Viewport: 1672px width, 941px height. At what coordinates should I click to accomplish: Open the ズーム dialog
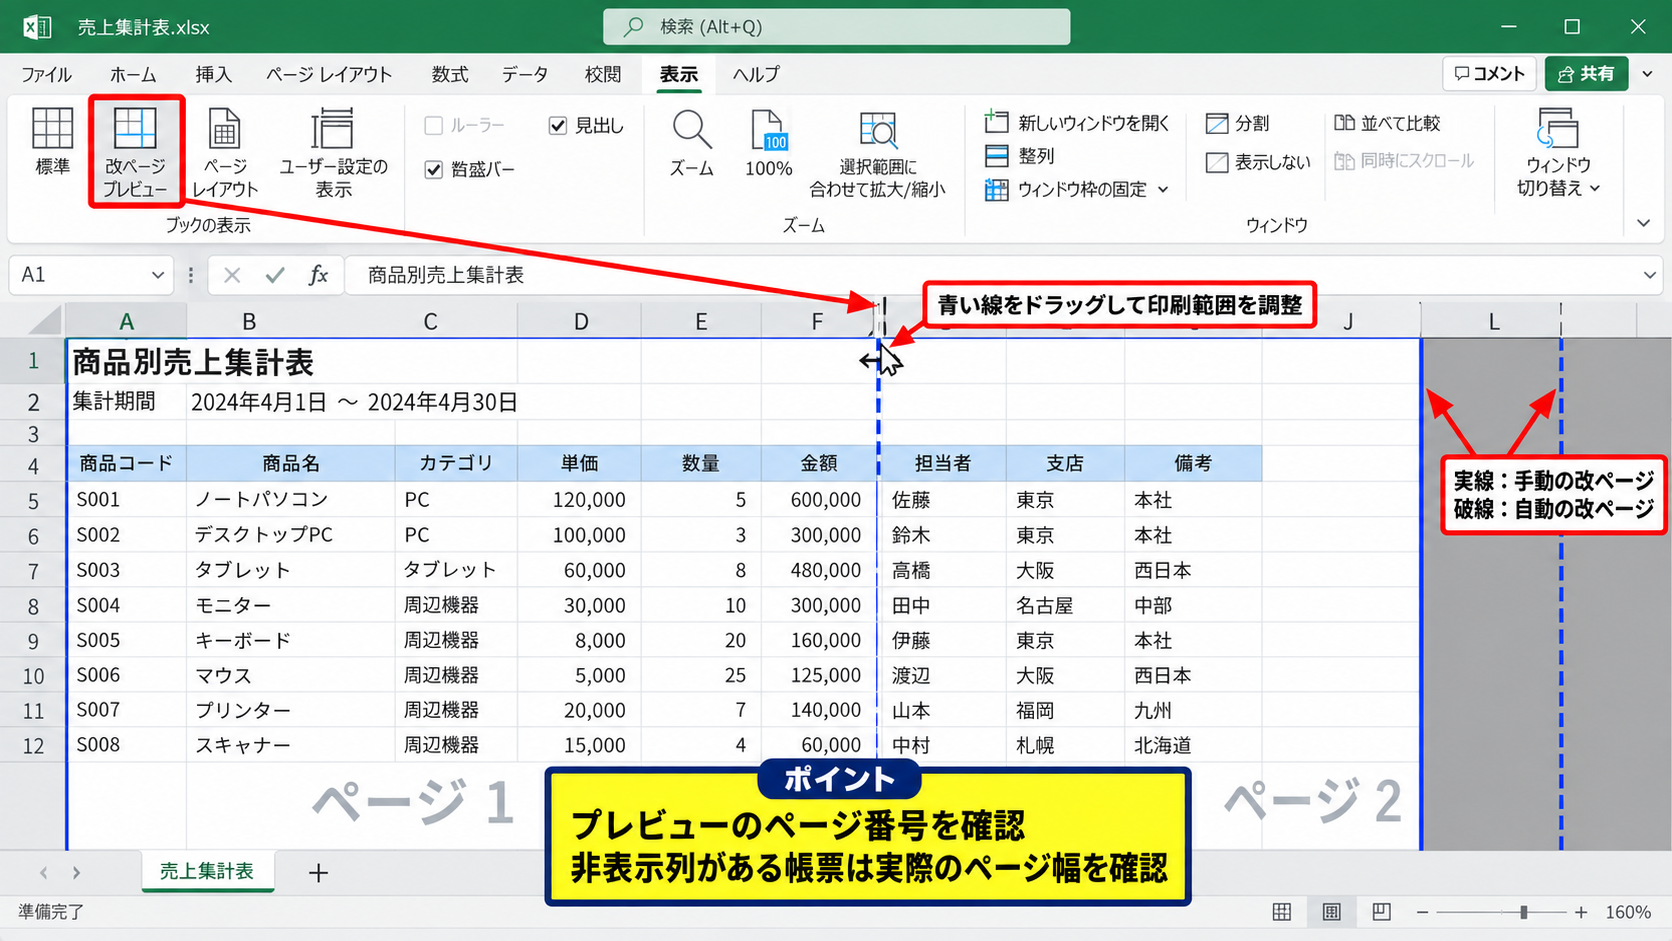click(x=691, y=144)
